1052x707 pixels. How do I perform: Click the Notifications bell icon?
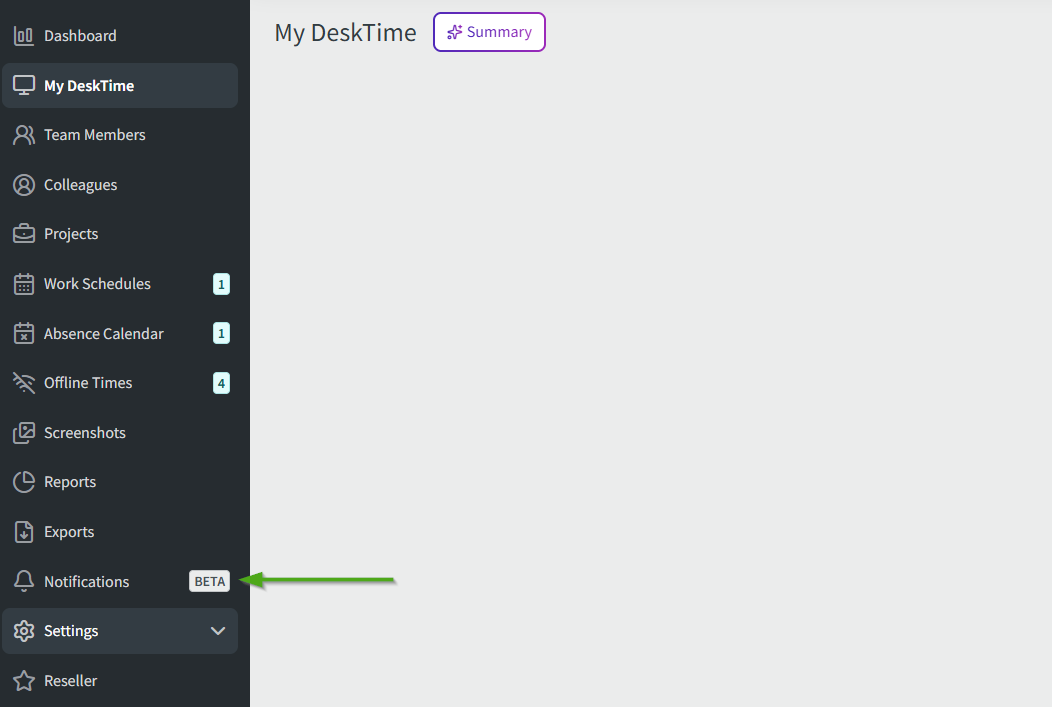coord(24,582)
